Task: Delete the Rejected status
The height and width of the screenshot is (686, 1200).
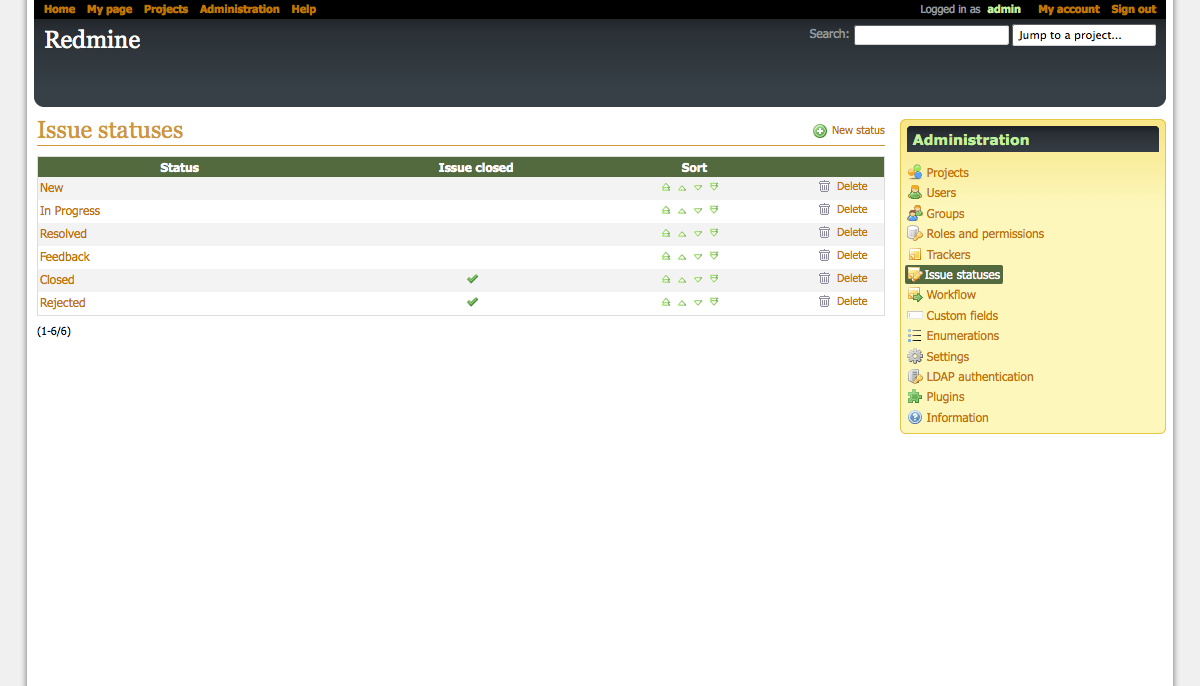Action: coord(843,301)
